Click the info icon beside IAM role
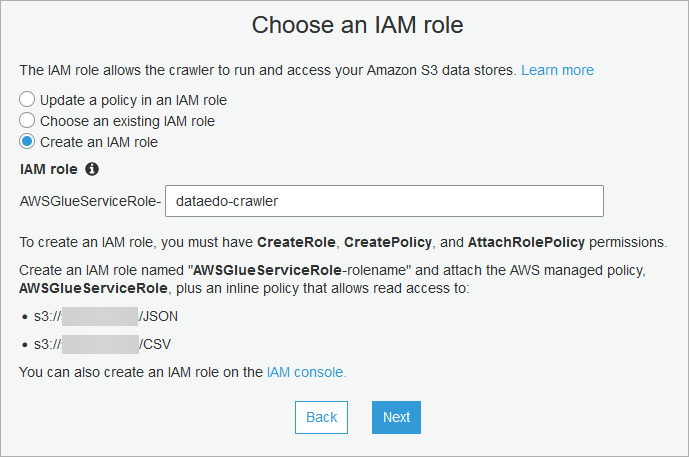 coord(92,169)
